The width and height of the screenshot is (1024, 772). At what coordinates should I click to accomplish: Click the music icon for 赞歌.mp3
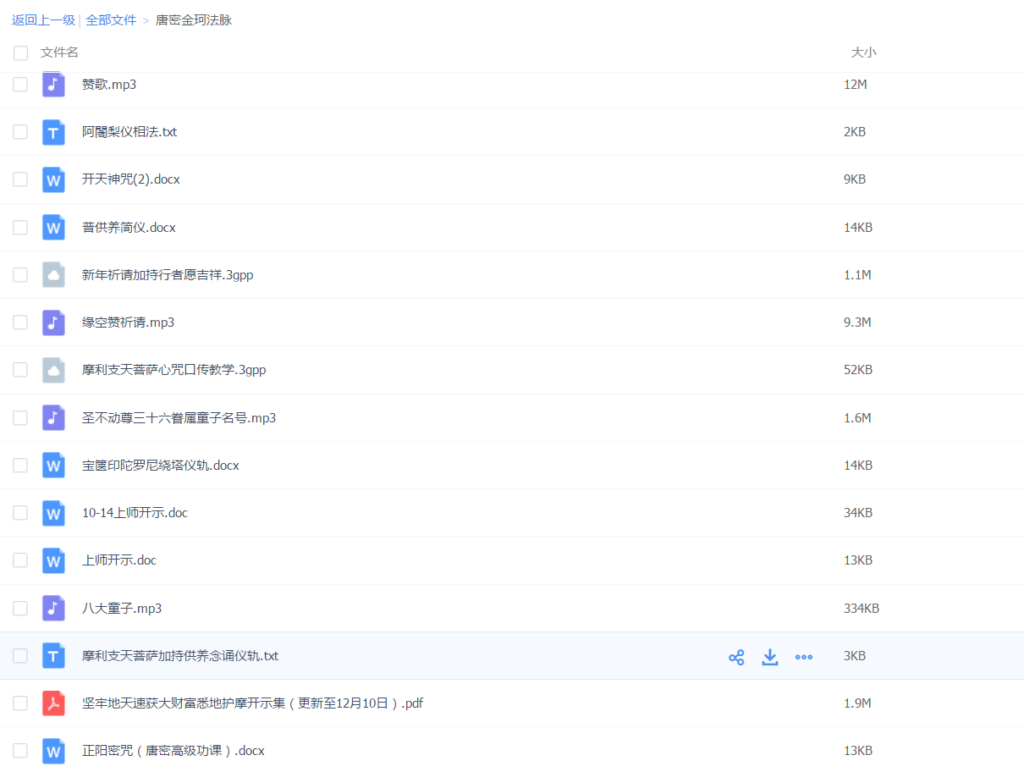pyautogui.click(x=54, y=85)
